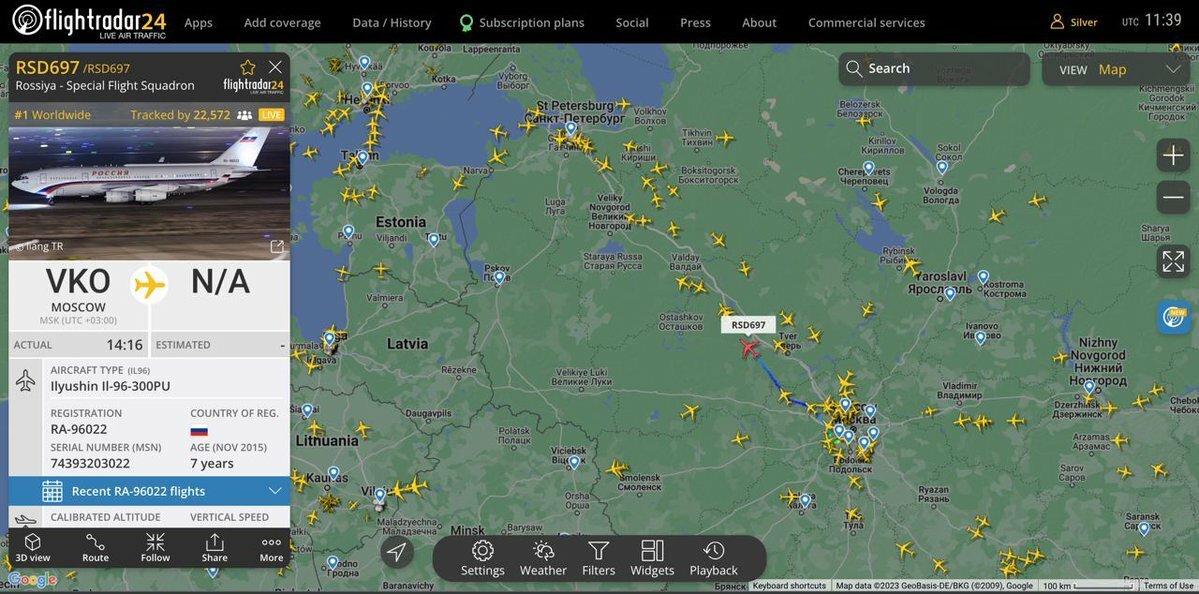Click the Ilyushin Il-96-300PU aircraft type
This screenshot has width=1199, height=594.
[x=110, y=386]
